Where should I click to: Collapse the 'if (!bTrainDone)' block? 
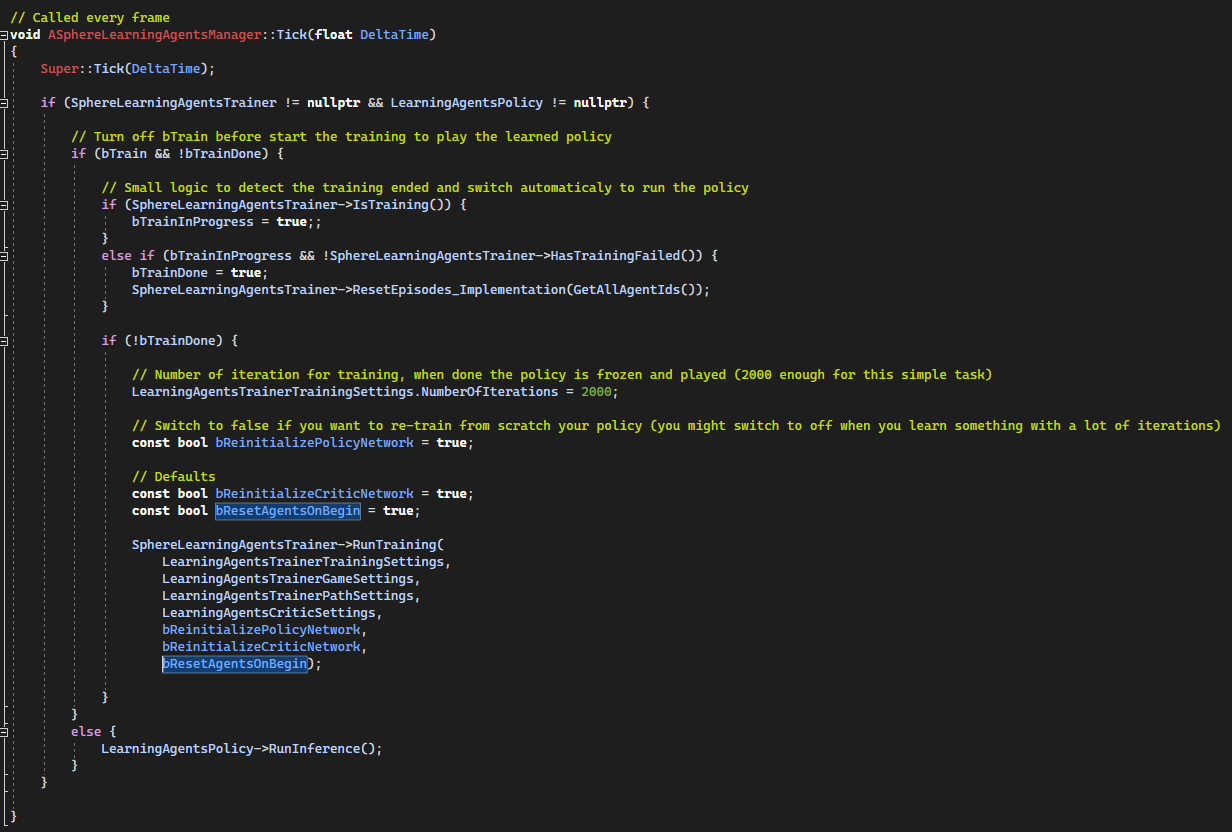[x=5, y=341]
